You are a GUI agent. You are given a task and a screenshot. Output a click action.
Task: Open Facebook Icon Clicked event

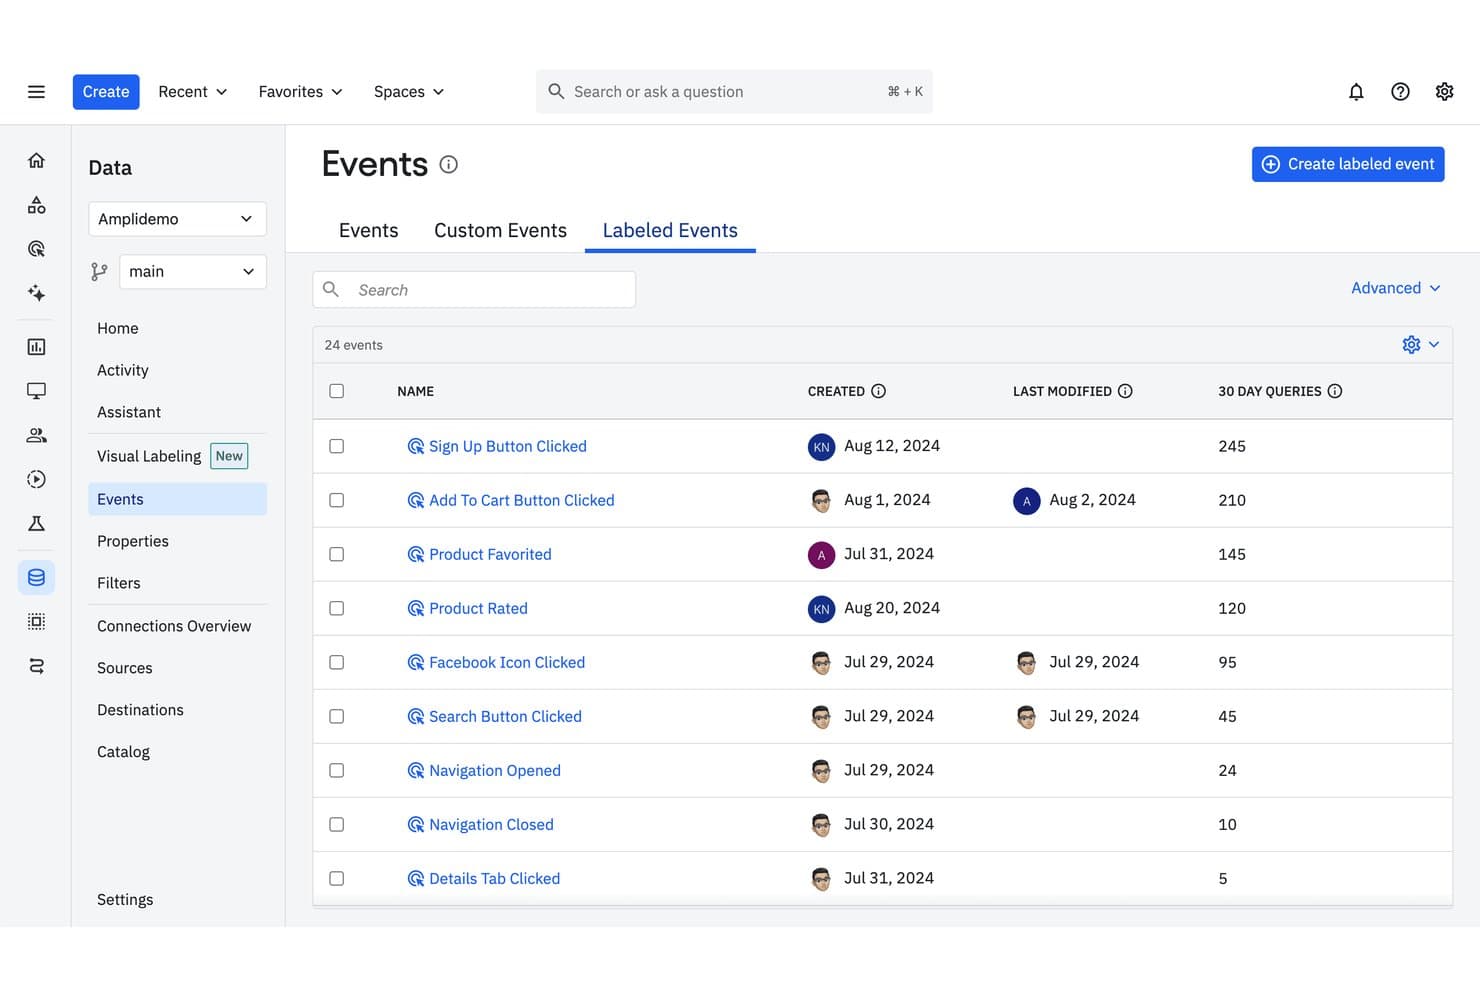point(507,662)
